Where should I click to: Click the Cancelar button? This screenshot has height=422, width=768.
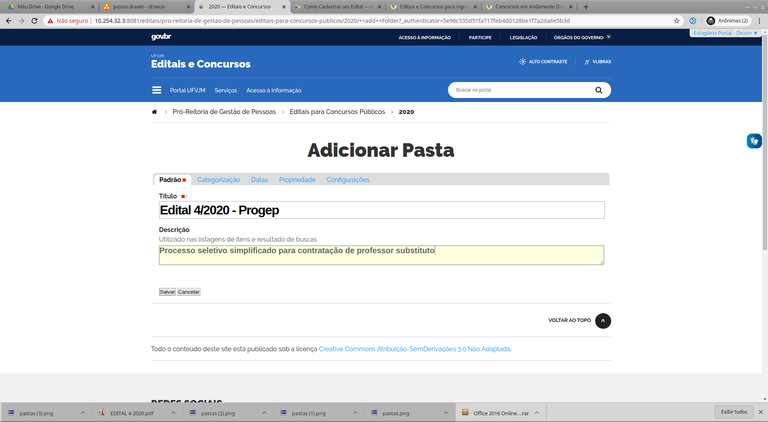pos(189,292)
